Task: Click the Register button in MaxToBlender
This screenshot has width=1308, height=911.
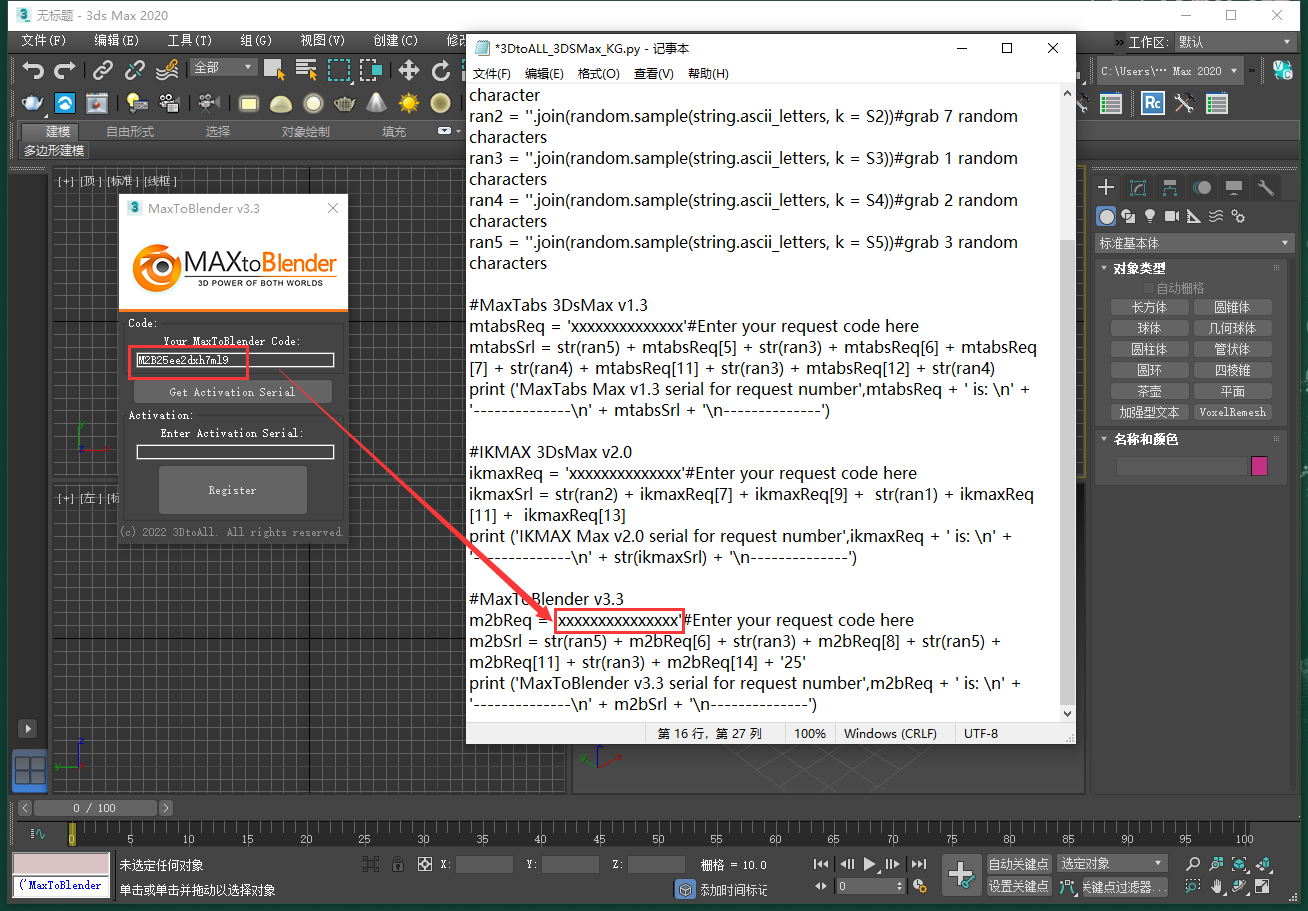Action: pyautogui.click(x=232, y=490)
